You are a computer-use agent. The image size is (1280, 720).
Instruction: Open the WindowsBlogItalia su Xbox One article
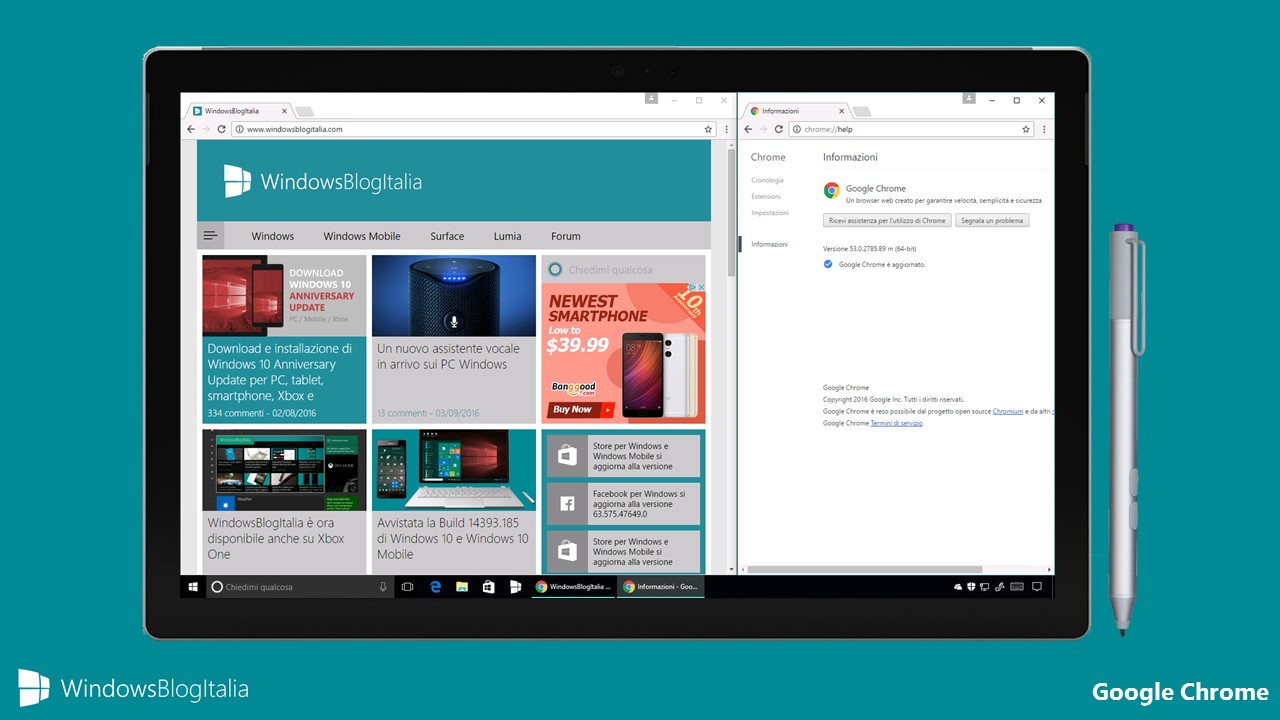click(276, 538)
